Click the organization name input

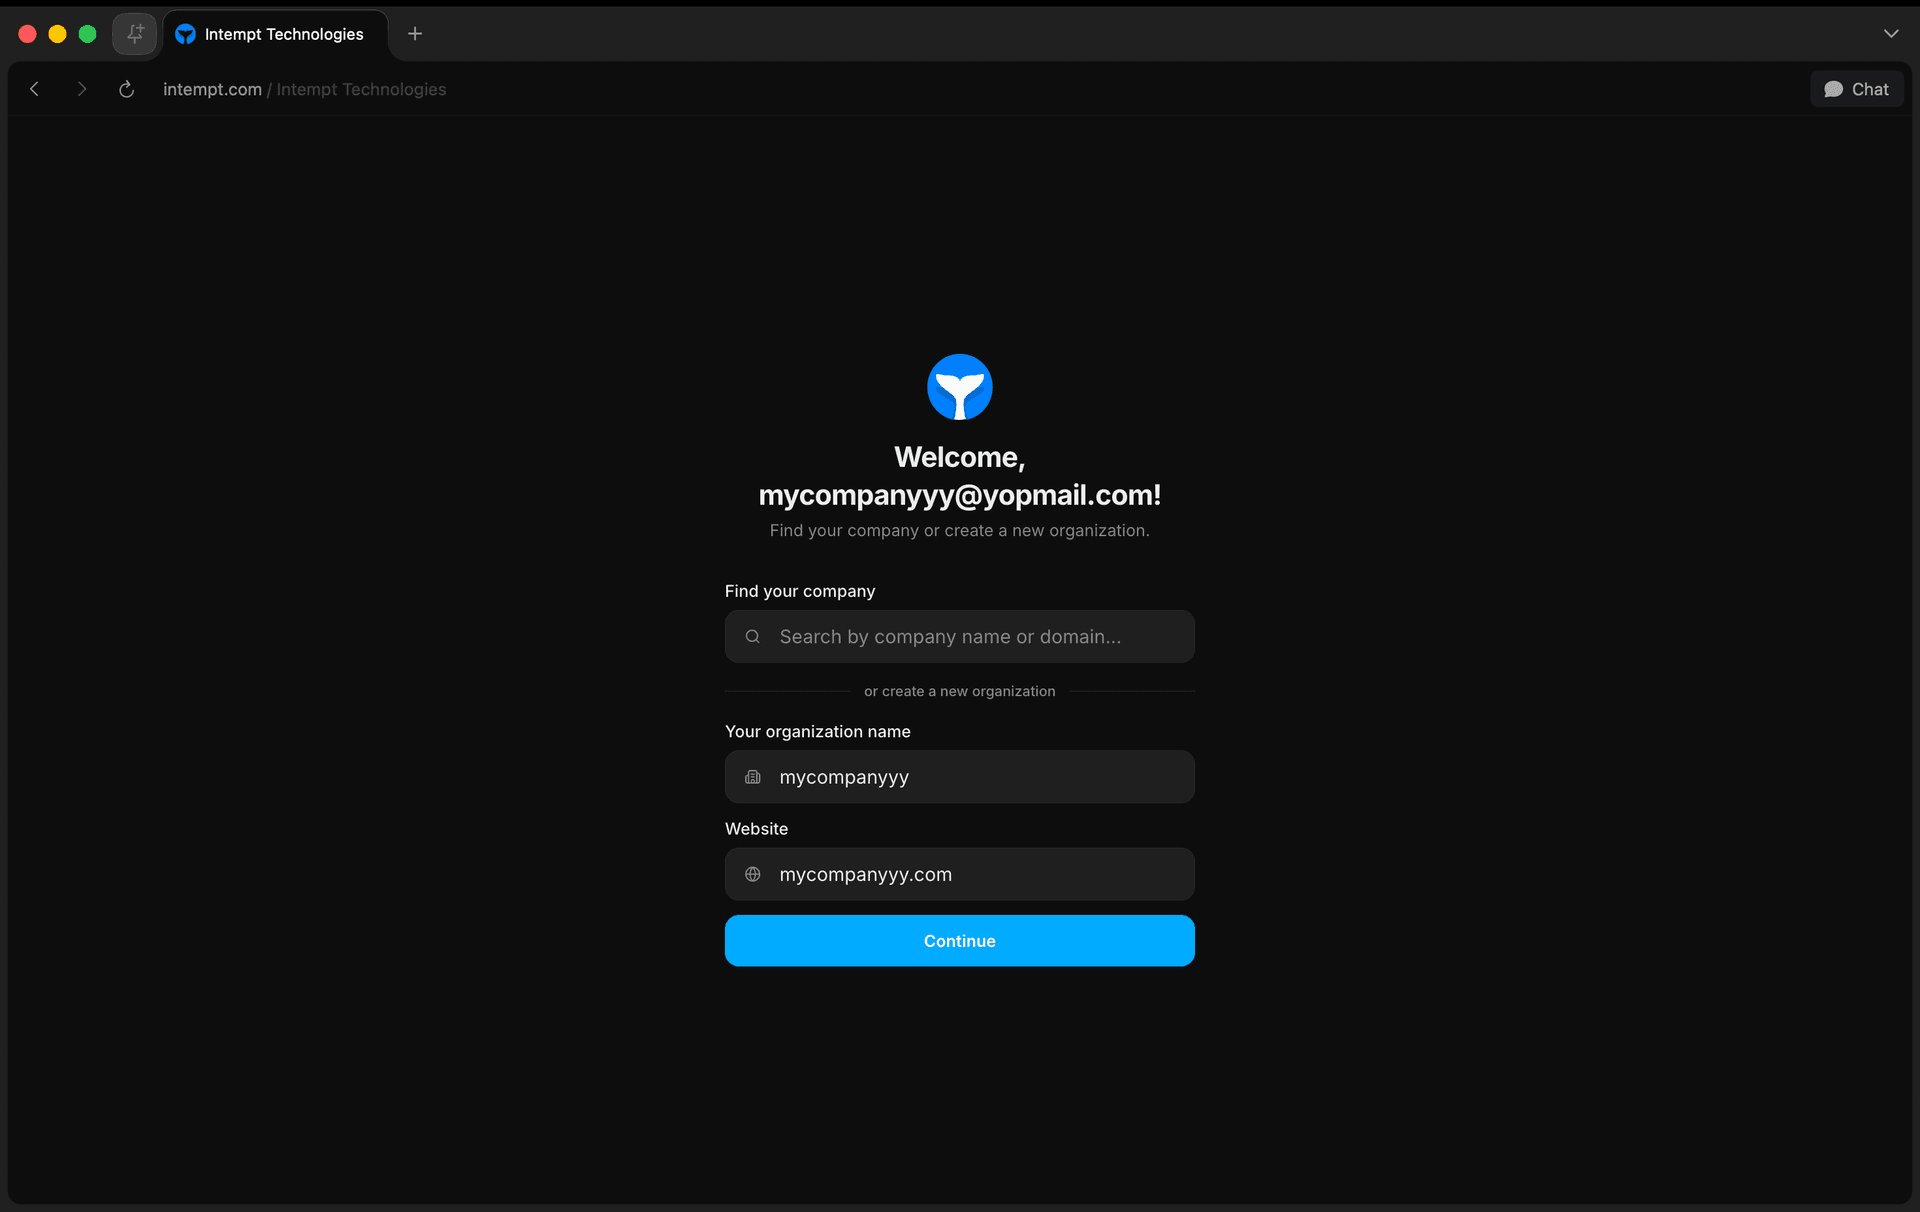pos(960,777)
